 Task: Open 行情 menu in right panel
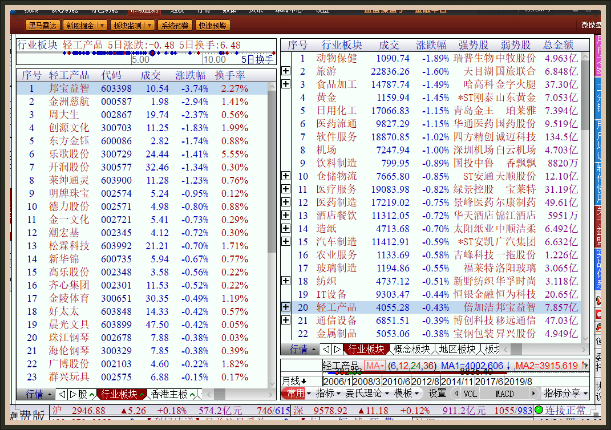[302, 349]
